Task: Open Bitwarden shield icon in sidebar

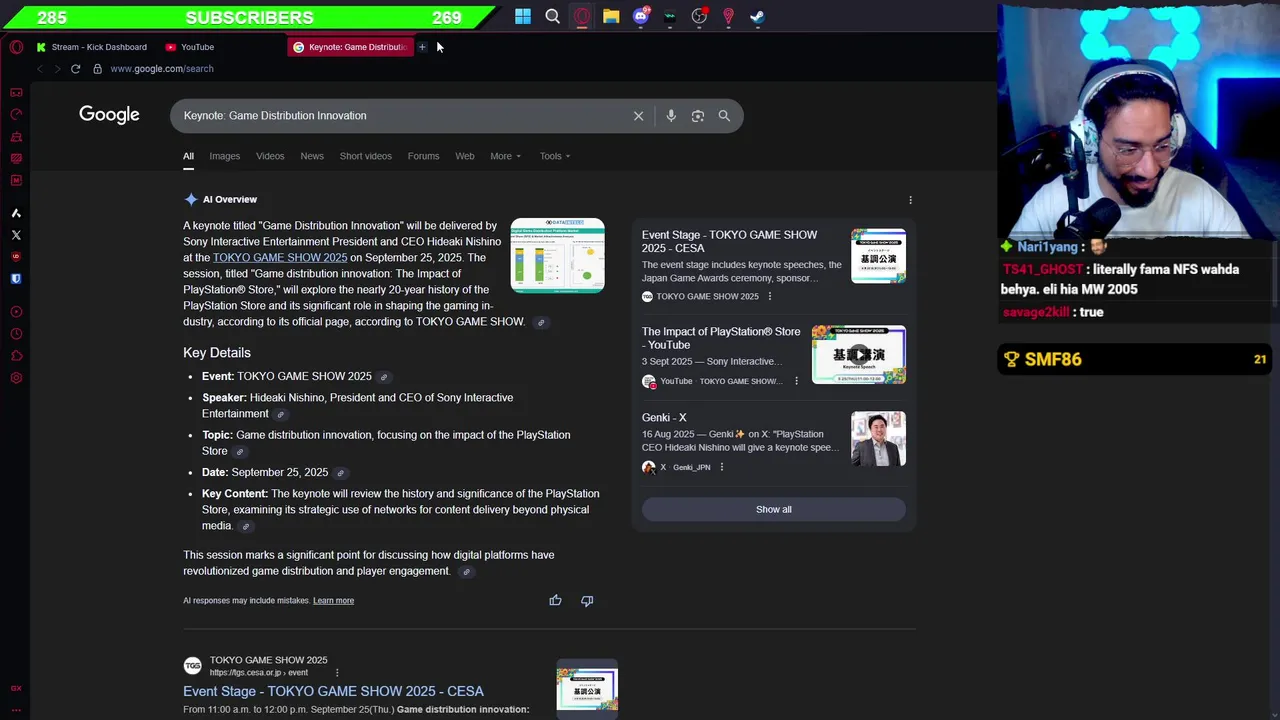Action: coord(16,279)
